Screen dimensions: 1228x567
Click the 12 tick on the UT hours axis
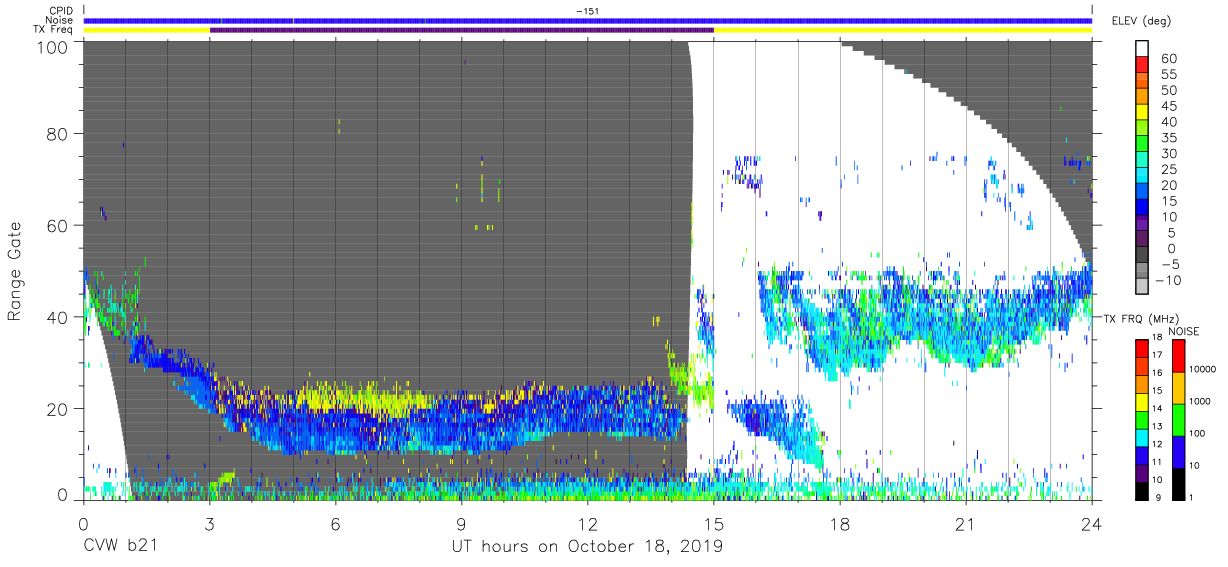point(588,523)
